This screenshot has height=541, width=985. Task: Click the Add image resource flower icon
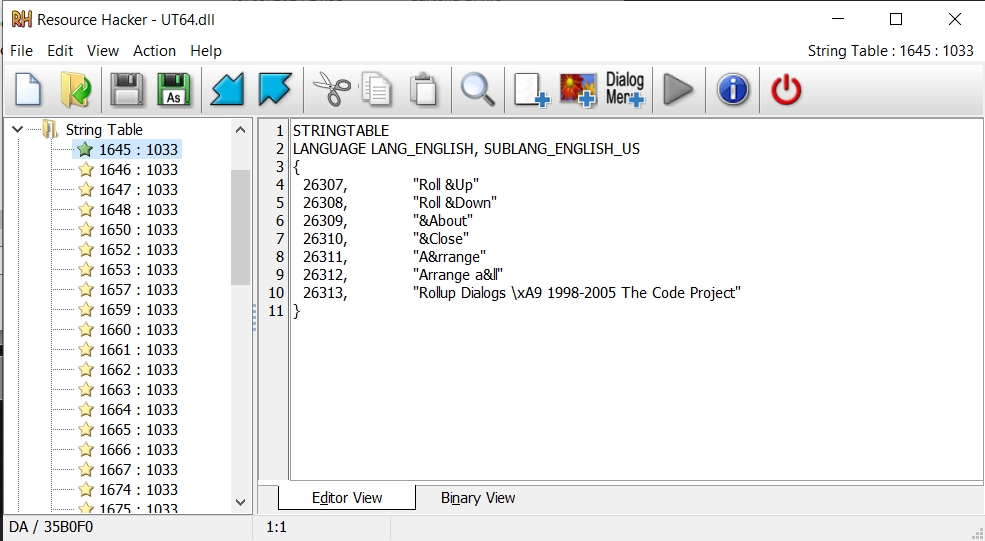[578, 90]
